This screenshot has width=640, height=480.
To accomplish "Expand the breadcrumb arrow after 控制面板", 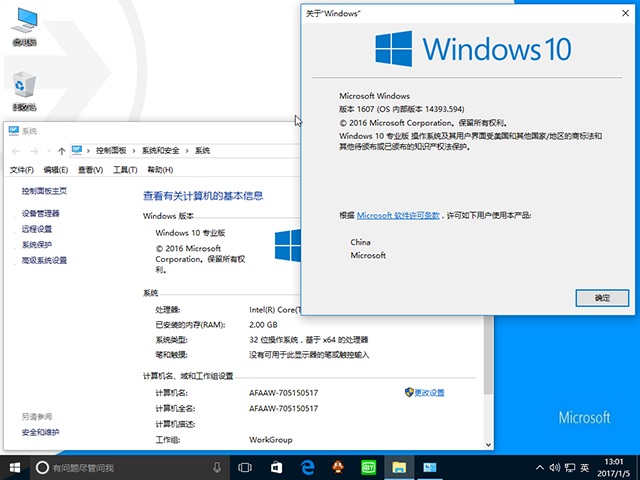I will [135, 150].
